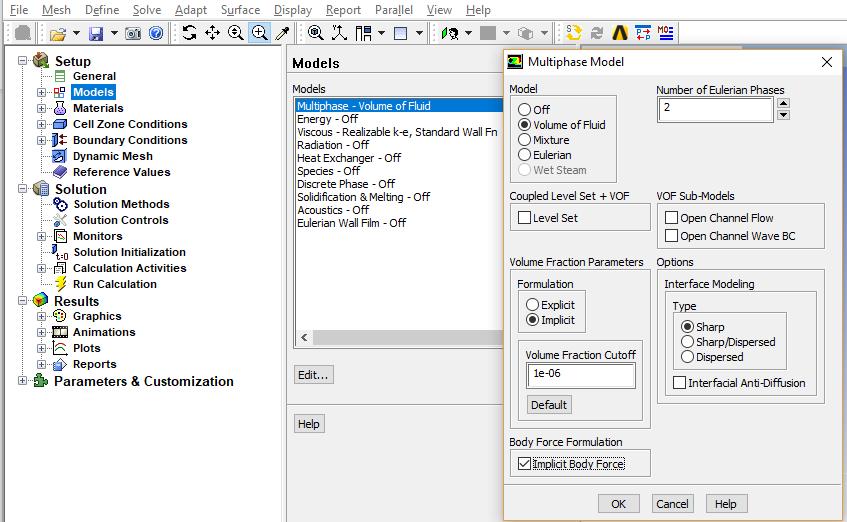Click the Materials flask icon
The height and width of the screenshot is (522, 847).
pyautogui.click(x=60, y=108)
